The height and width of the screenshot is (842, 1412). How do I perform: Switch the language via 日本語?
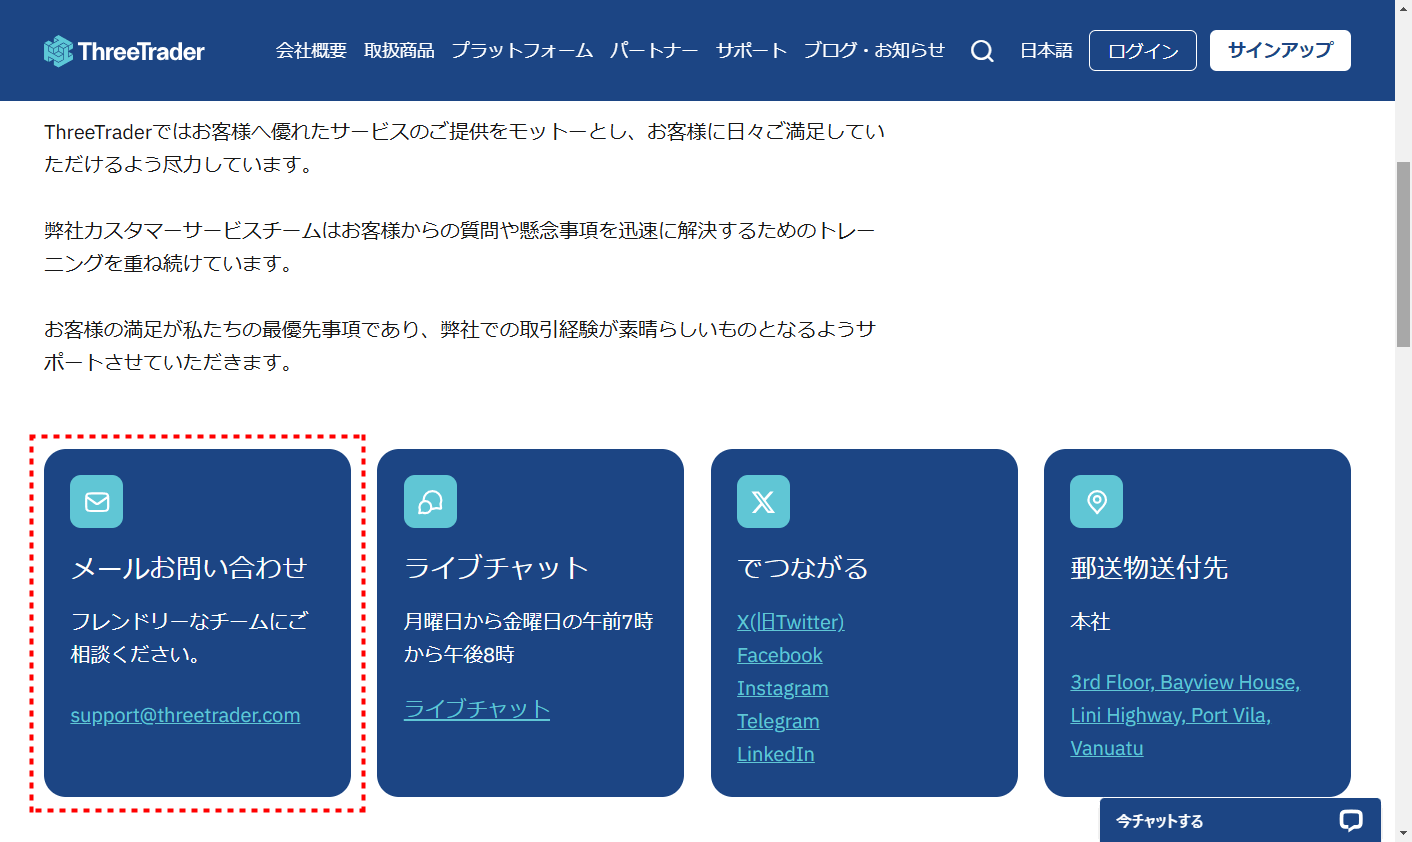(x=1045, y=50)
